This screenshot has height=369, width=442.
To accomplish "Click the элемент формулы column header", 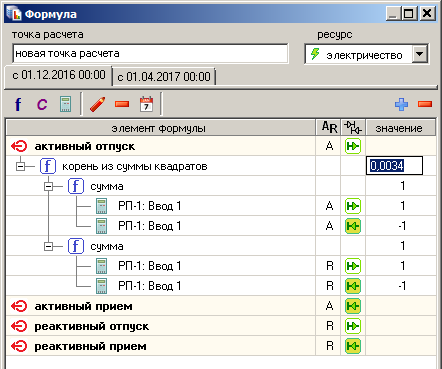I will (x=161, y=128).
